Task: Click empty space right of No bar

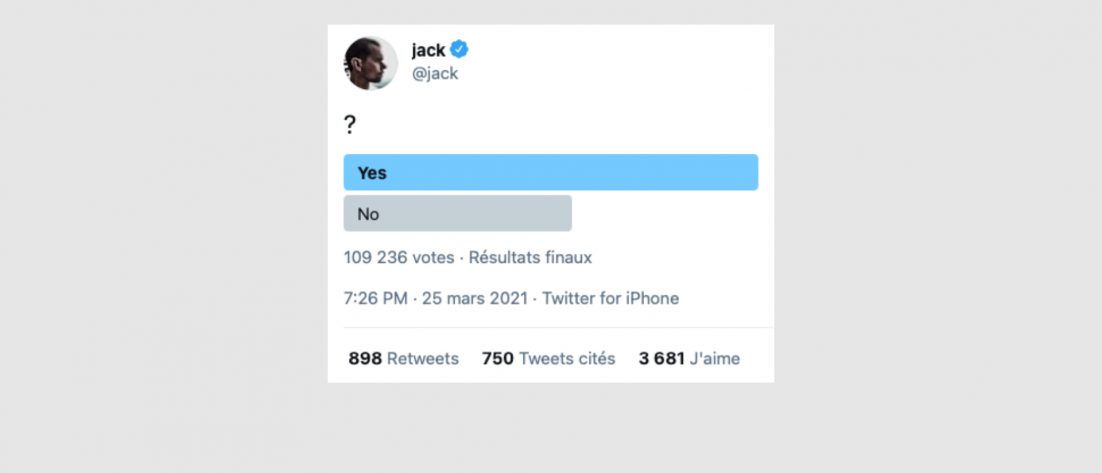Action: point(665,213)
